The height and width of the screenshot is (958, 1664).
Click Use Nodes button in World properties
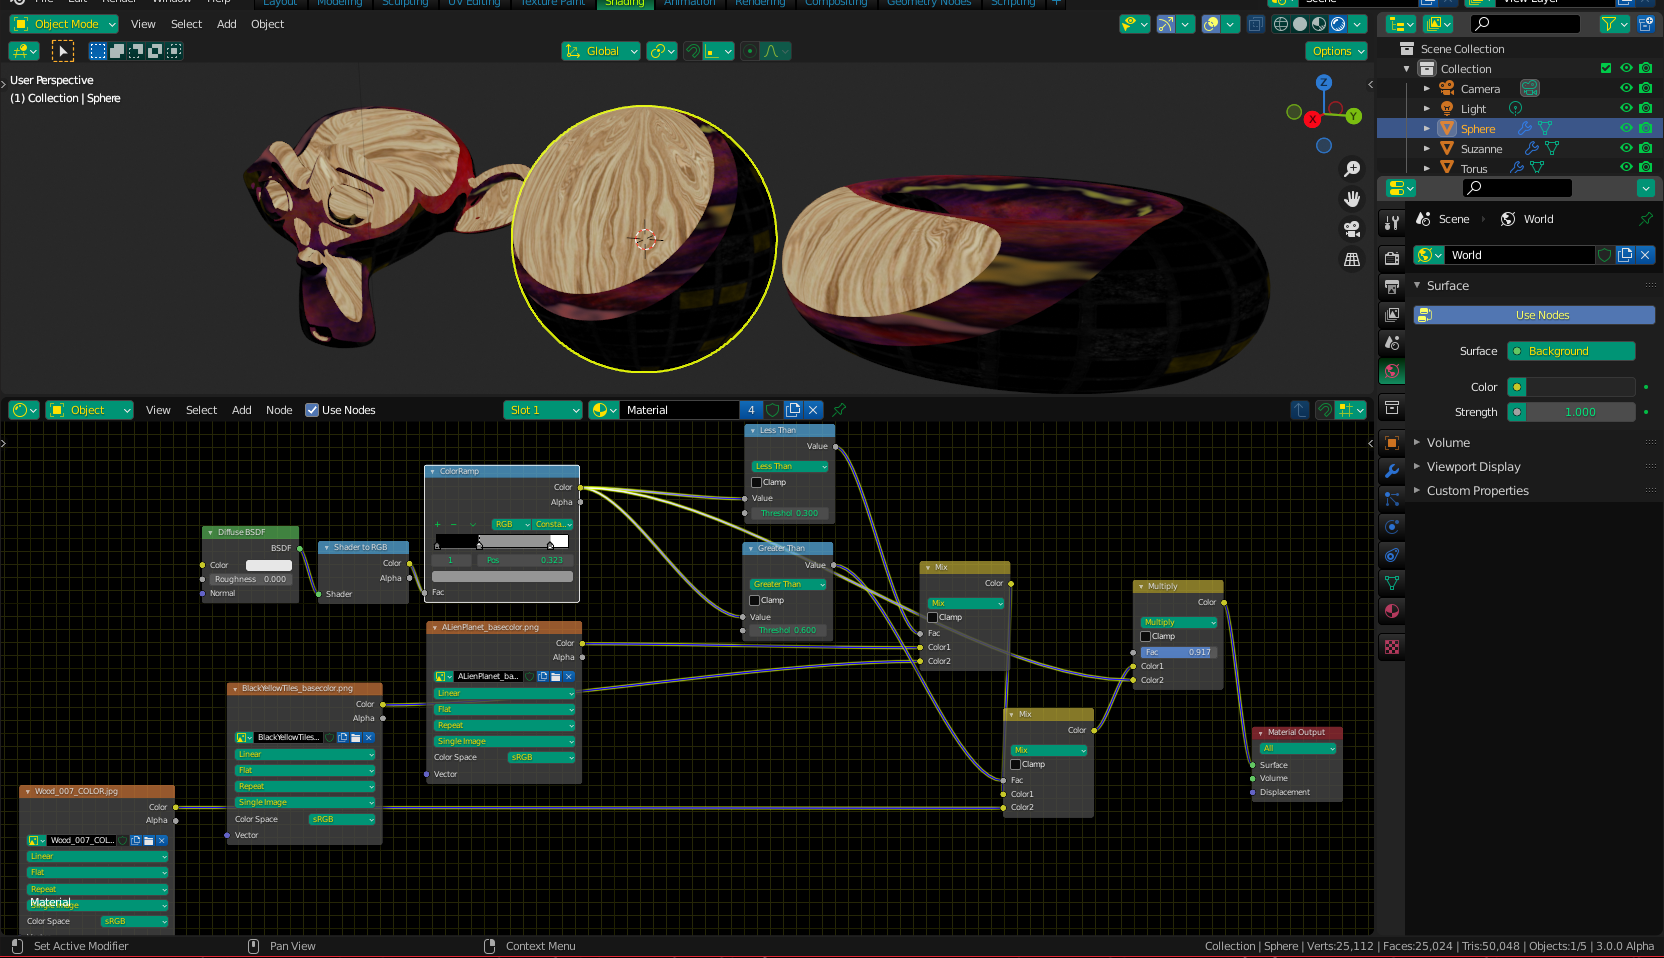click(x=1533, y=315)
